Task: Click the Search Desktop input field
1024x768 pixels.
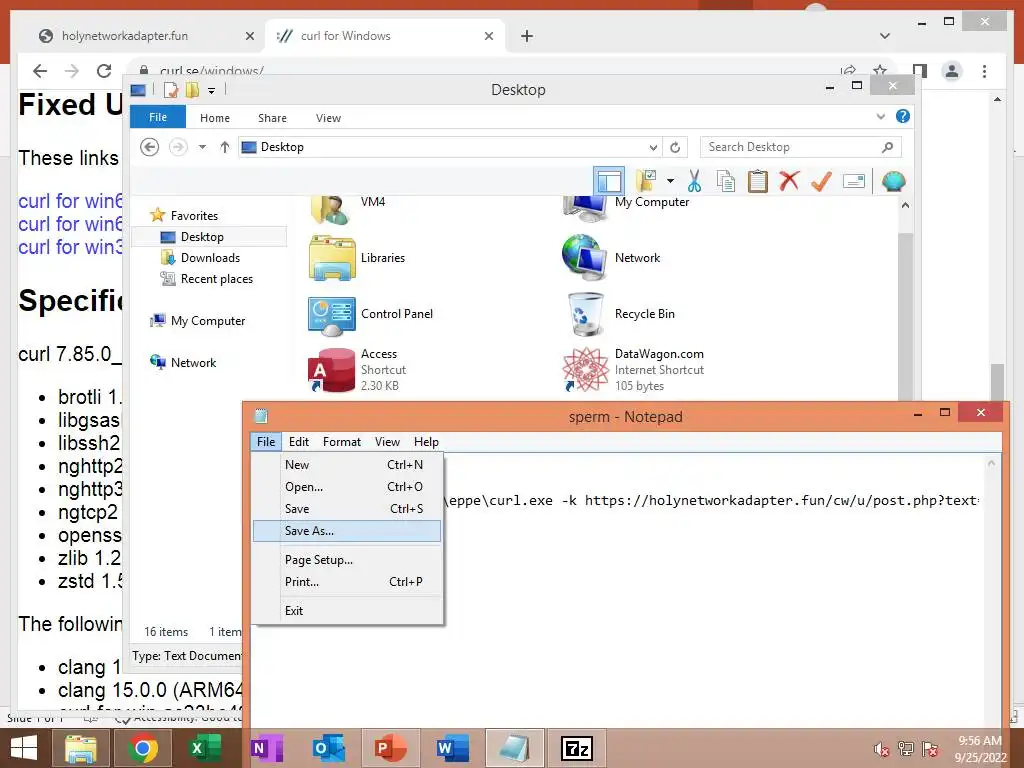Action: pos(800,147)
